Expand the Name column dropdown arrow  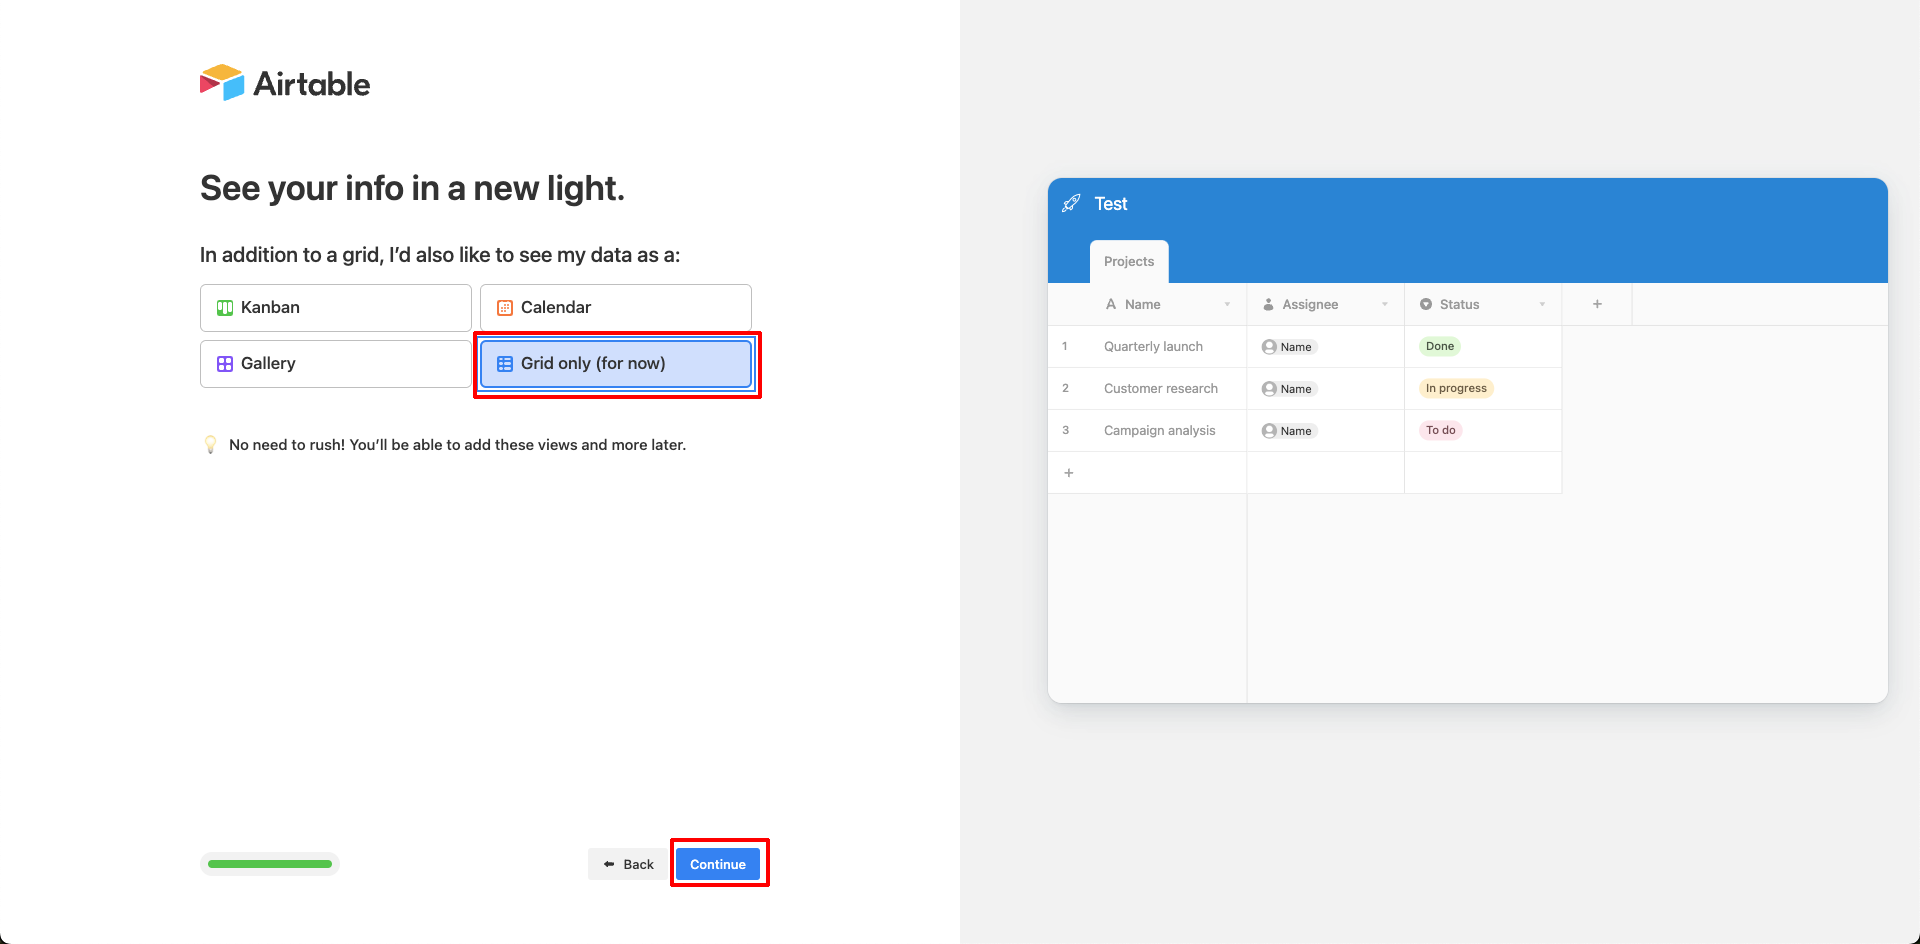point(1227,304)
